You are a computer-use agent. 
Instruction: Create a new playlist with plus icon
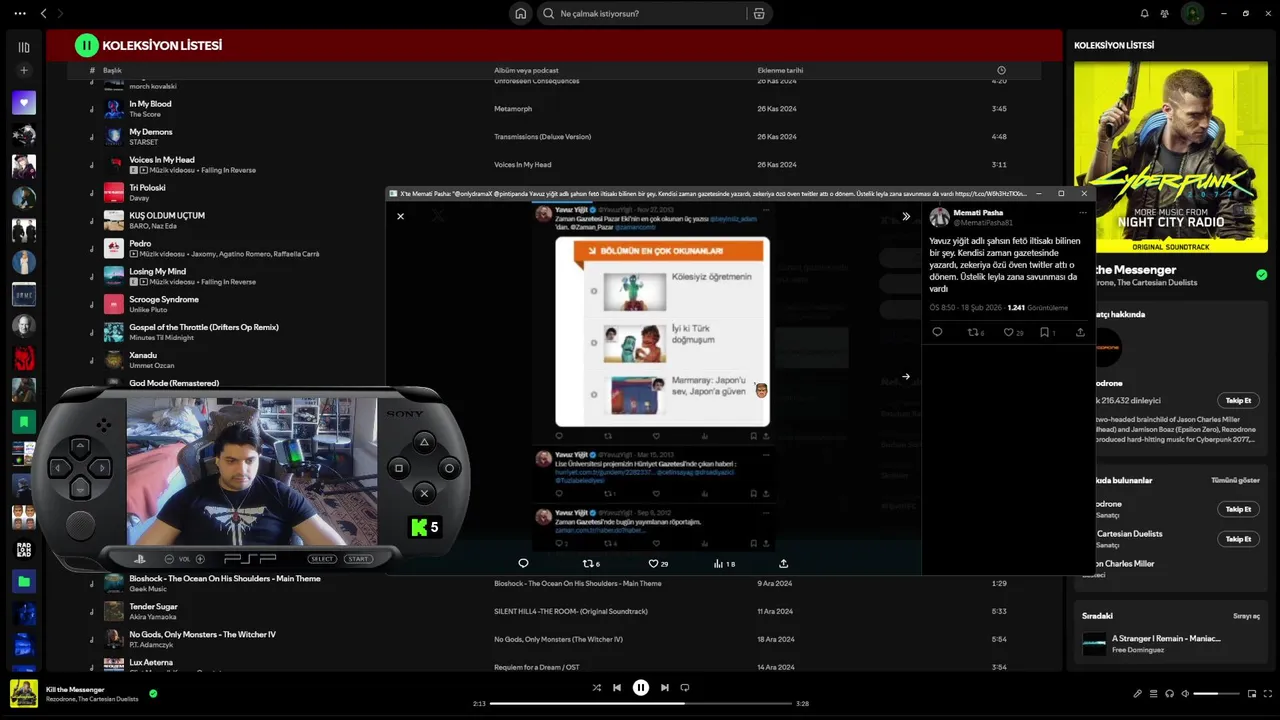point(24,71)
